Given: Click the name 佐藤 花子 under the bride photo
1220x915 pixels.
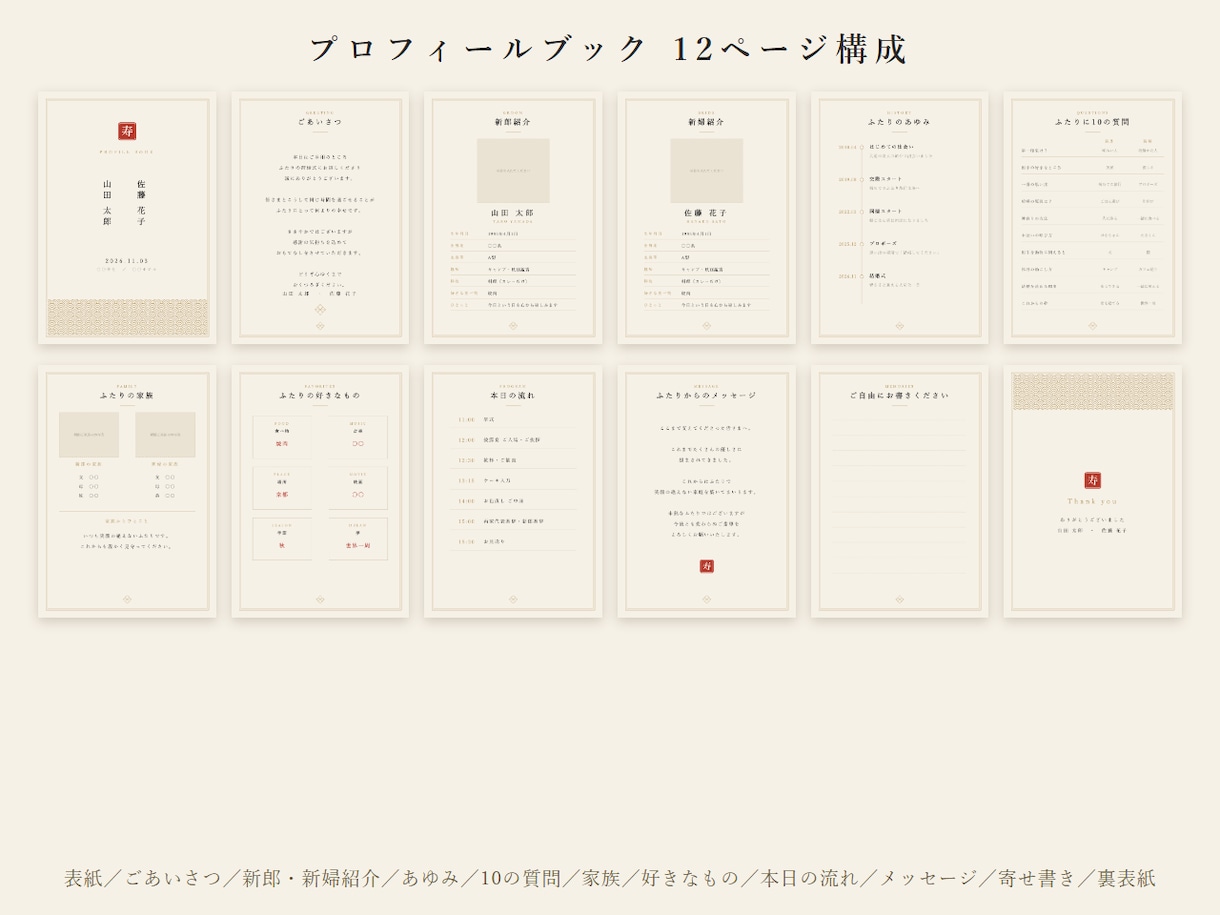Looking at the screenshot, I should (x=706, y=213).
